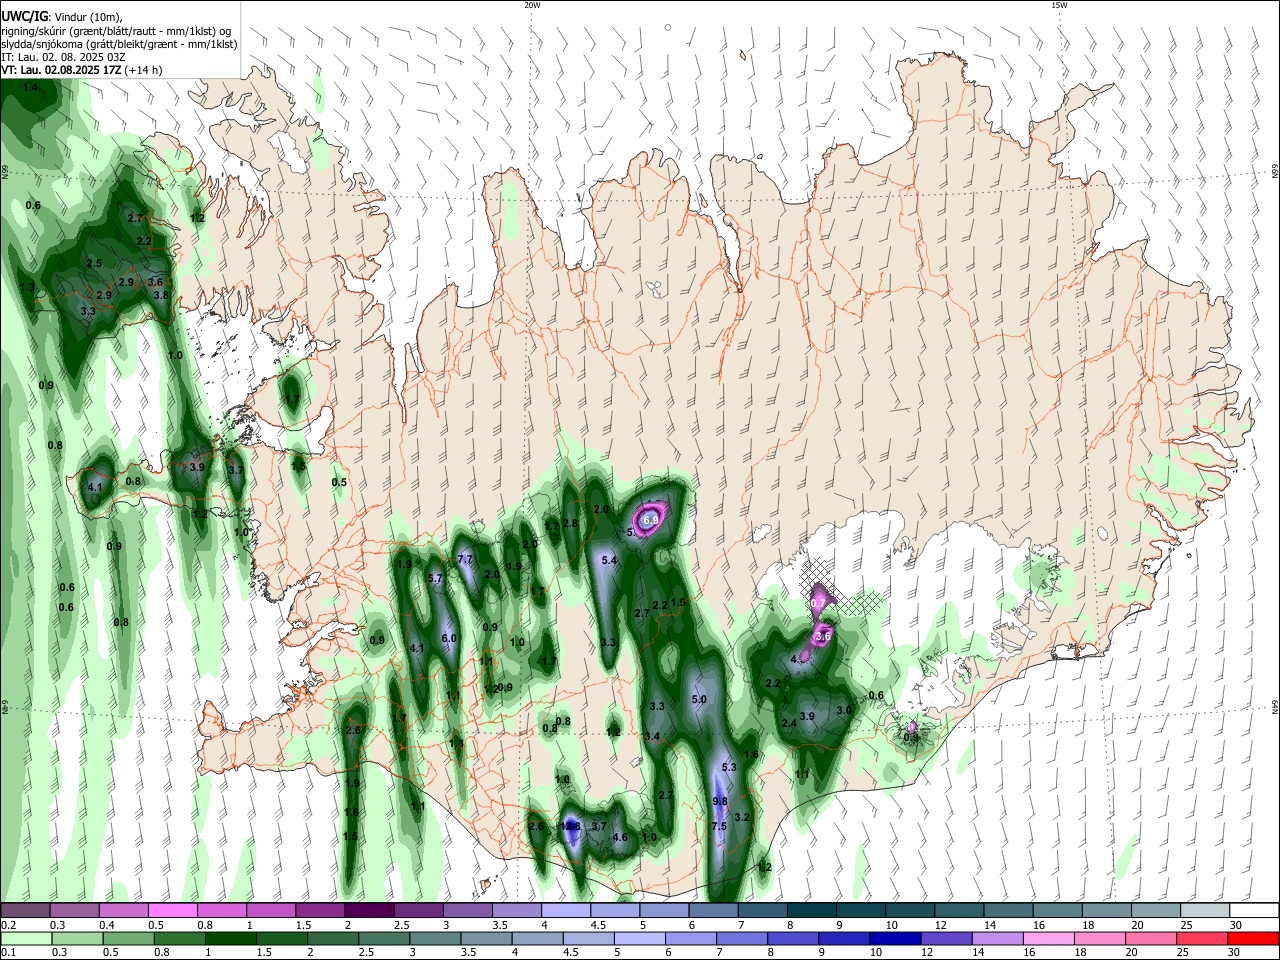Click the 'UWC/IG' title text

(x=23, y=16)
